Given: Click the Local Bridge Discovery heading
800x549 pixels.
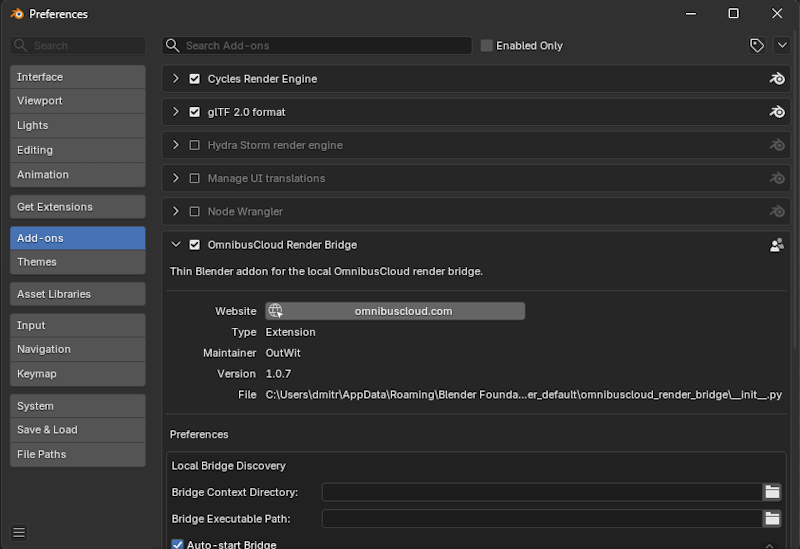Looking at the screenshot, I should click(229, 466).
